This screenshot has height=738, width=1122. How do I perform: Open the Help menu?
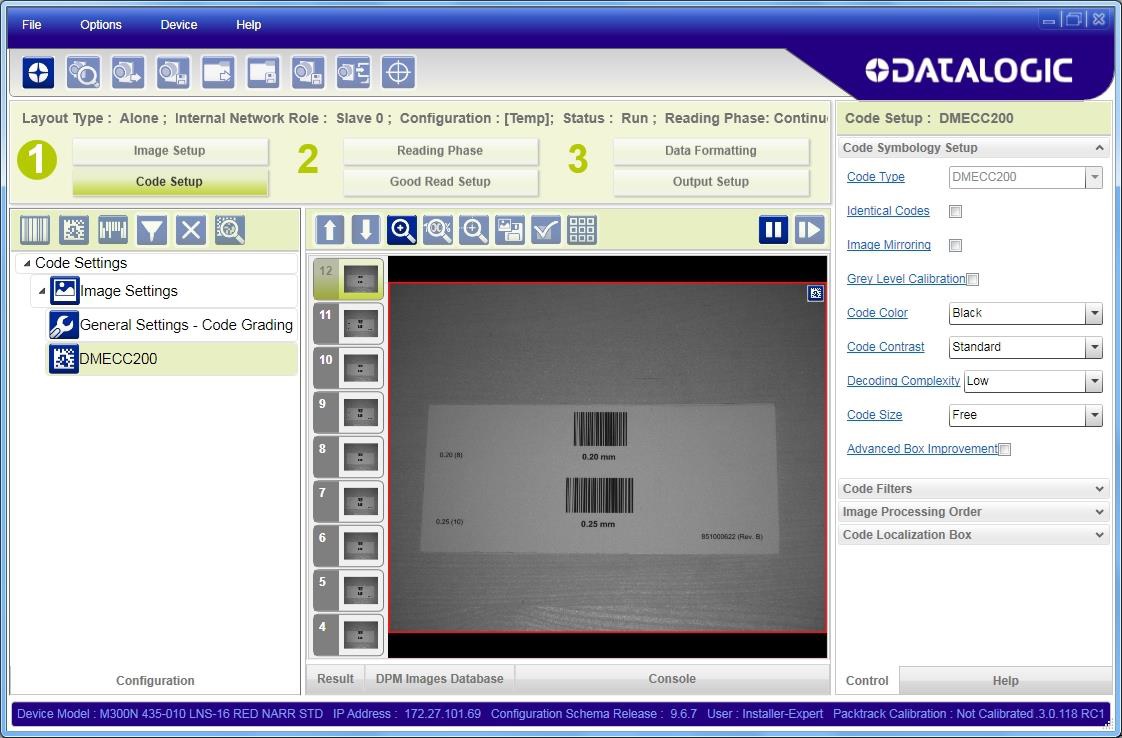pyautogui.click(x=248, y=25)
